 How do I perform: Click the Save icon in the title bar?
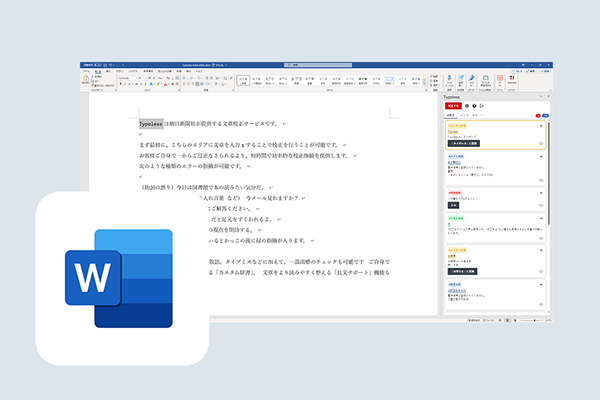click(105, 65)
